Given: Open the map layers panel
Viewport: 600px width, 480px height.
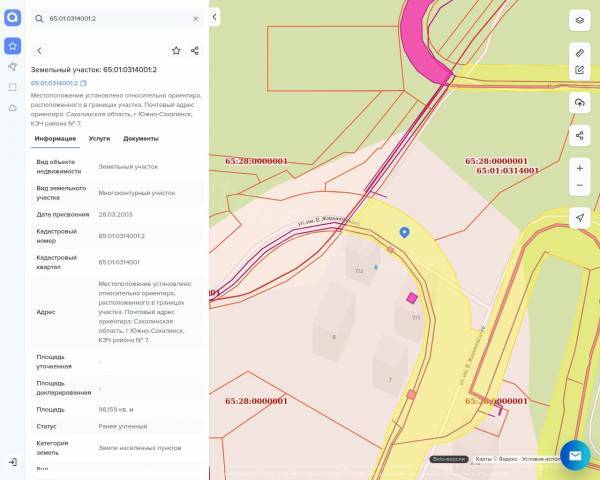Looking at the screenshot, I should coord(579,20).
